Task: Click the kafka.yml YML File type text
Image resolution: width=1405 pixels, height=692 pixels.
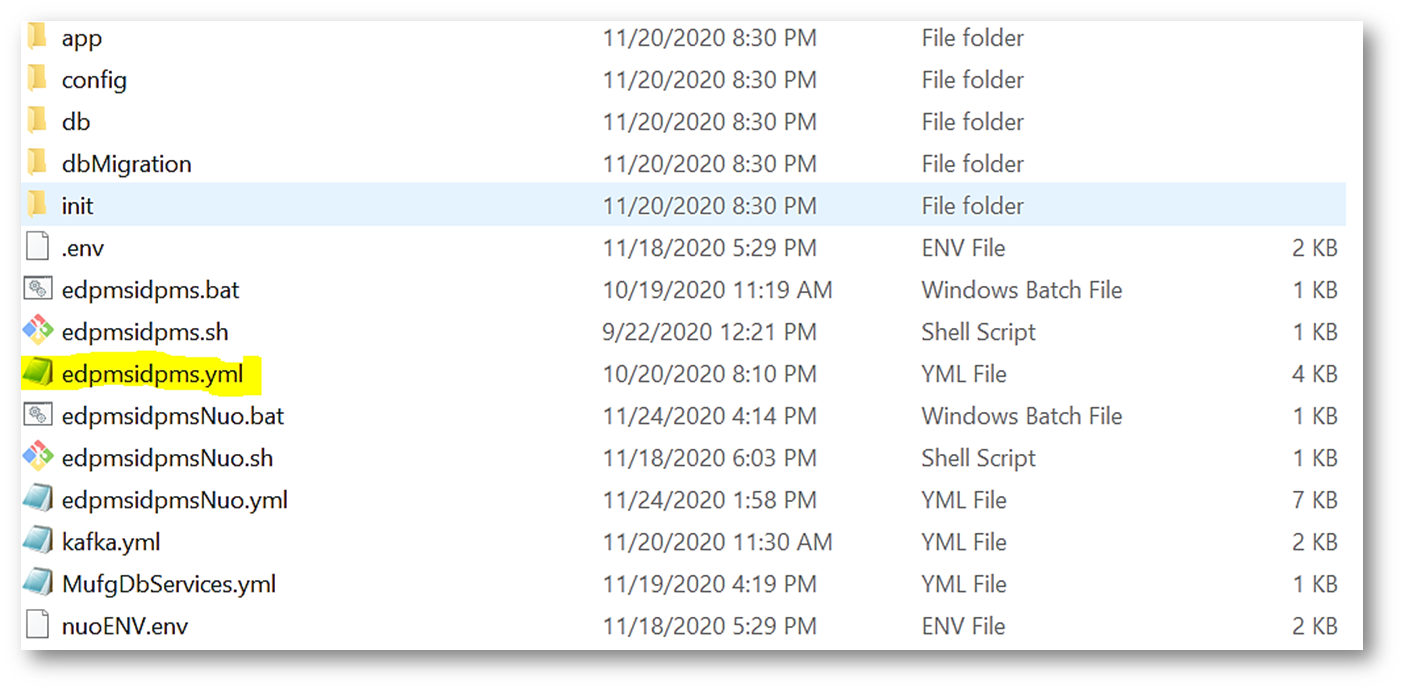Action: tap(964, 542)
